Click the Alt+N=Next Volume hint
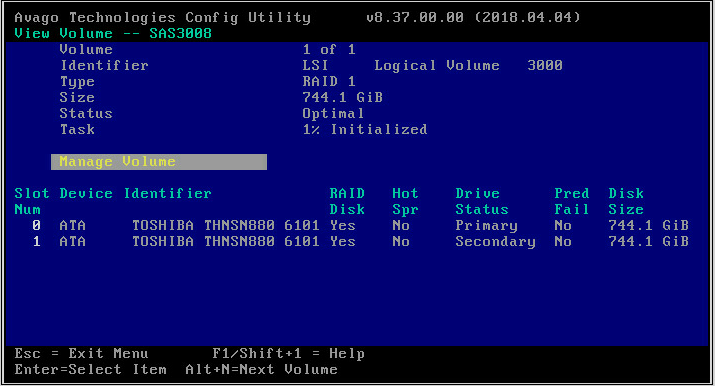This screenshot has height=386, width=715. point(261,369)
